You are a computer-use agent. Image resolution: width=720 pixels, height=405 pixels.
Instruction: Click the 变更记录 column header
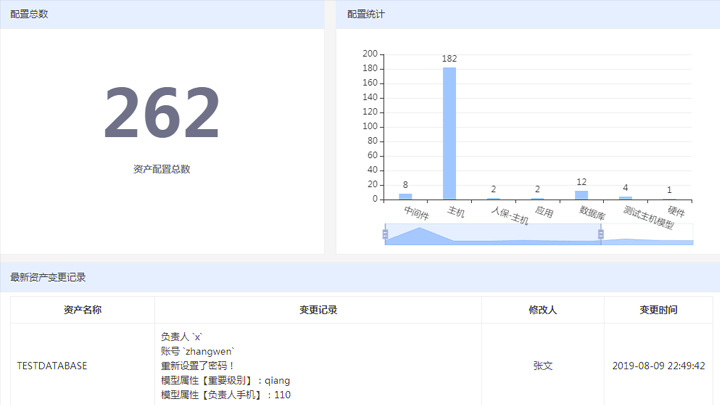point(318,310)
